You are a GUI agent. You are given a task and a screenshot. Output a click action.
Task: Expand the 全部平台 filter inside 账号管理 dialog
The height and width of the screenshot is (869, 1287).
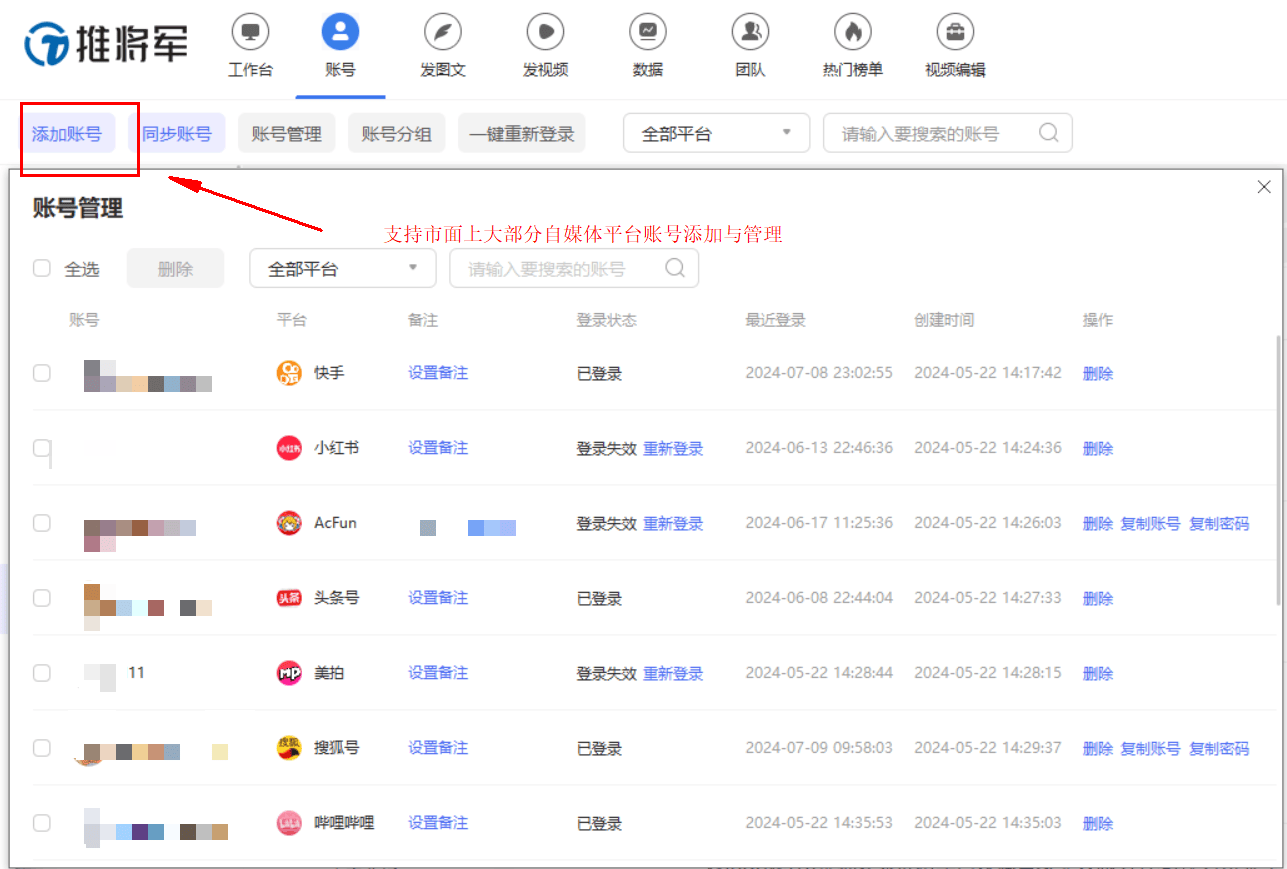[342, 268]
